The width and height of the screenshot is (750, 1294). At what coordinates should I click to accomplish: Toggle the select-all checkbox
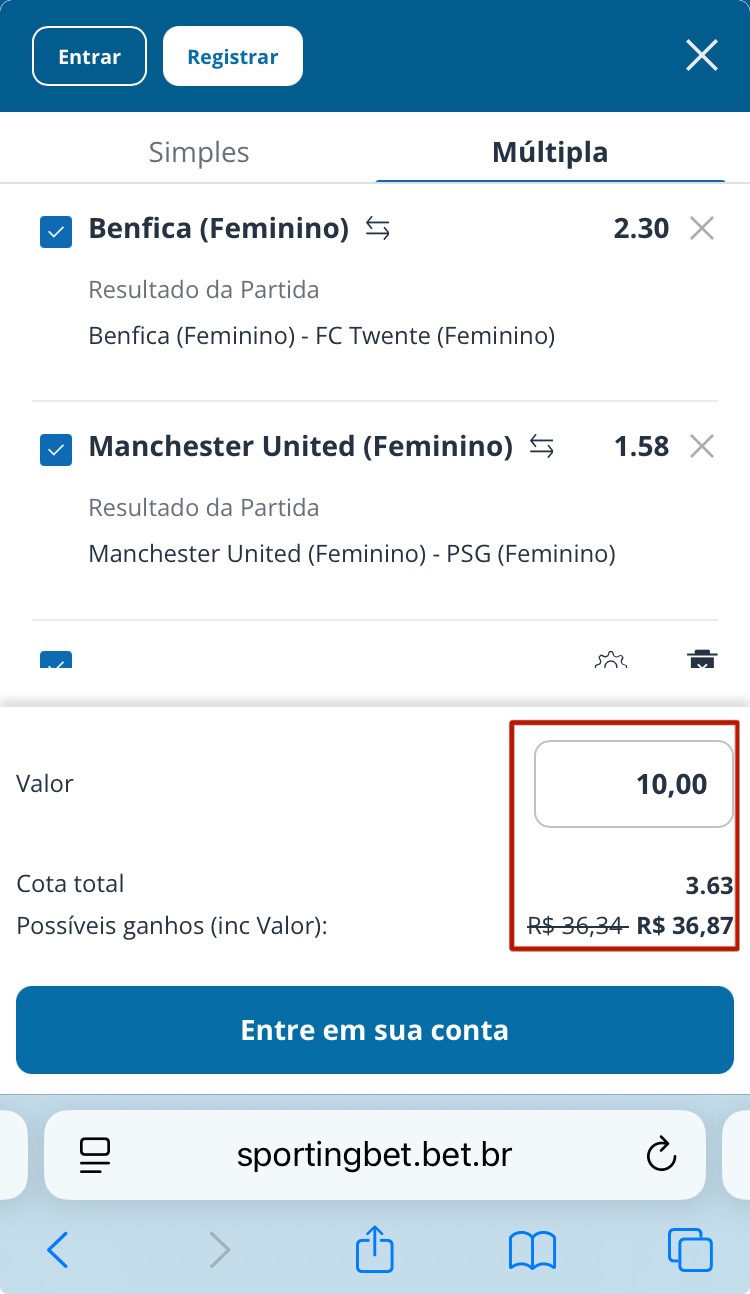tap(56, 661)
